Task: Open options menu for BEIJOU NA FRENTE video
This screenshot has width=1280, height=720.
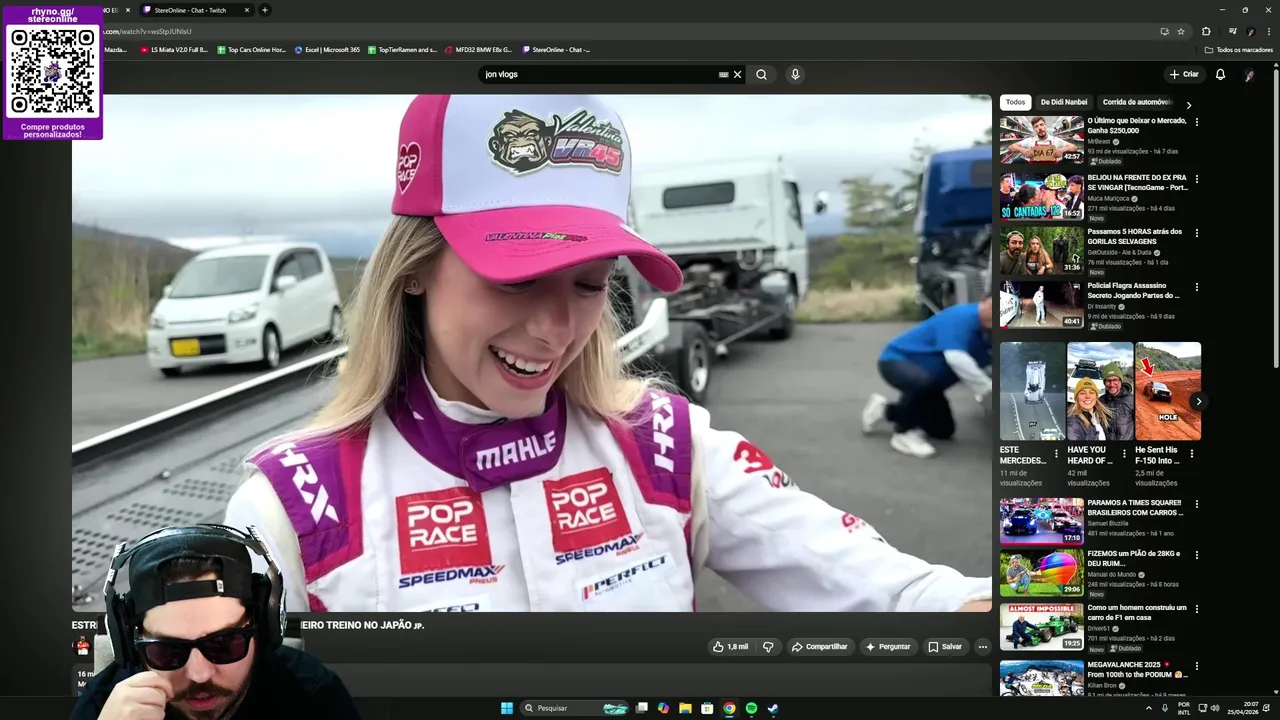Action: 1196,179
